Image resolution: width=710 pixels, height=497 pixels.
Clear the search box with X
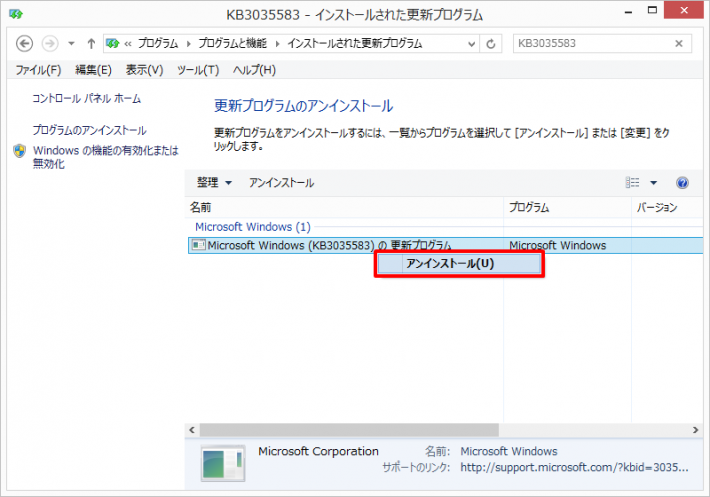click(x=679, y=43)
